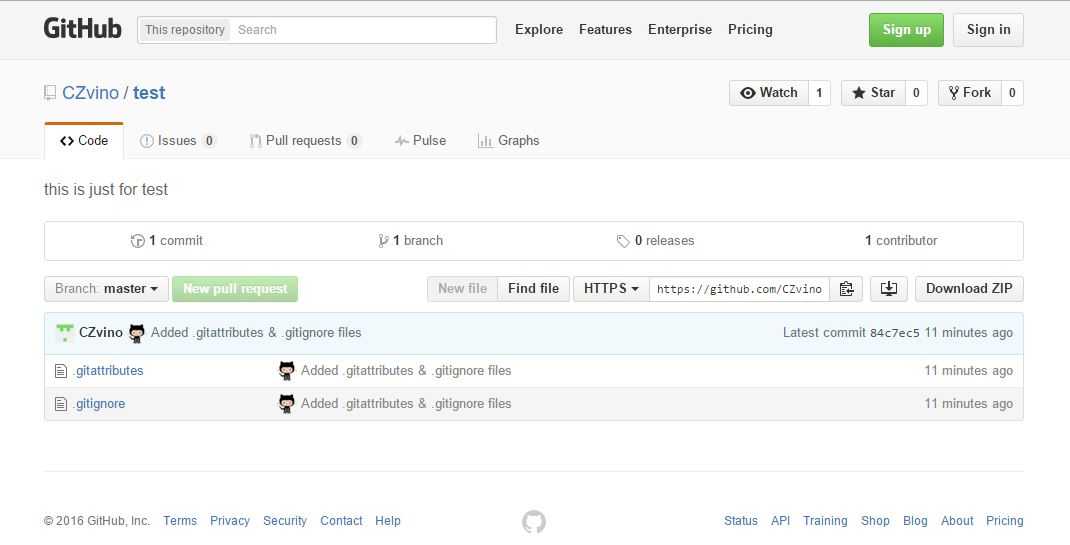
Task: Click the Pull requests icon
Action: point(255,141)
